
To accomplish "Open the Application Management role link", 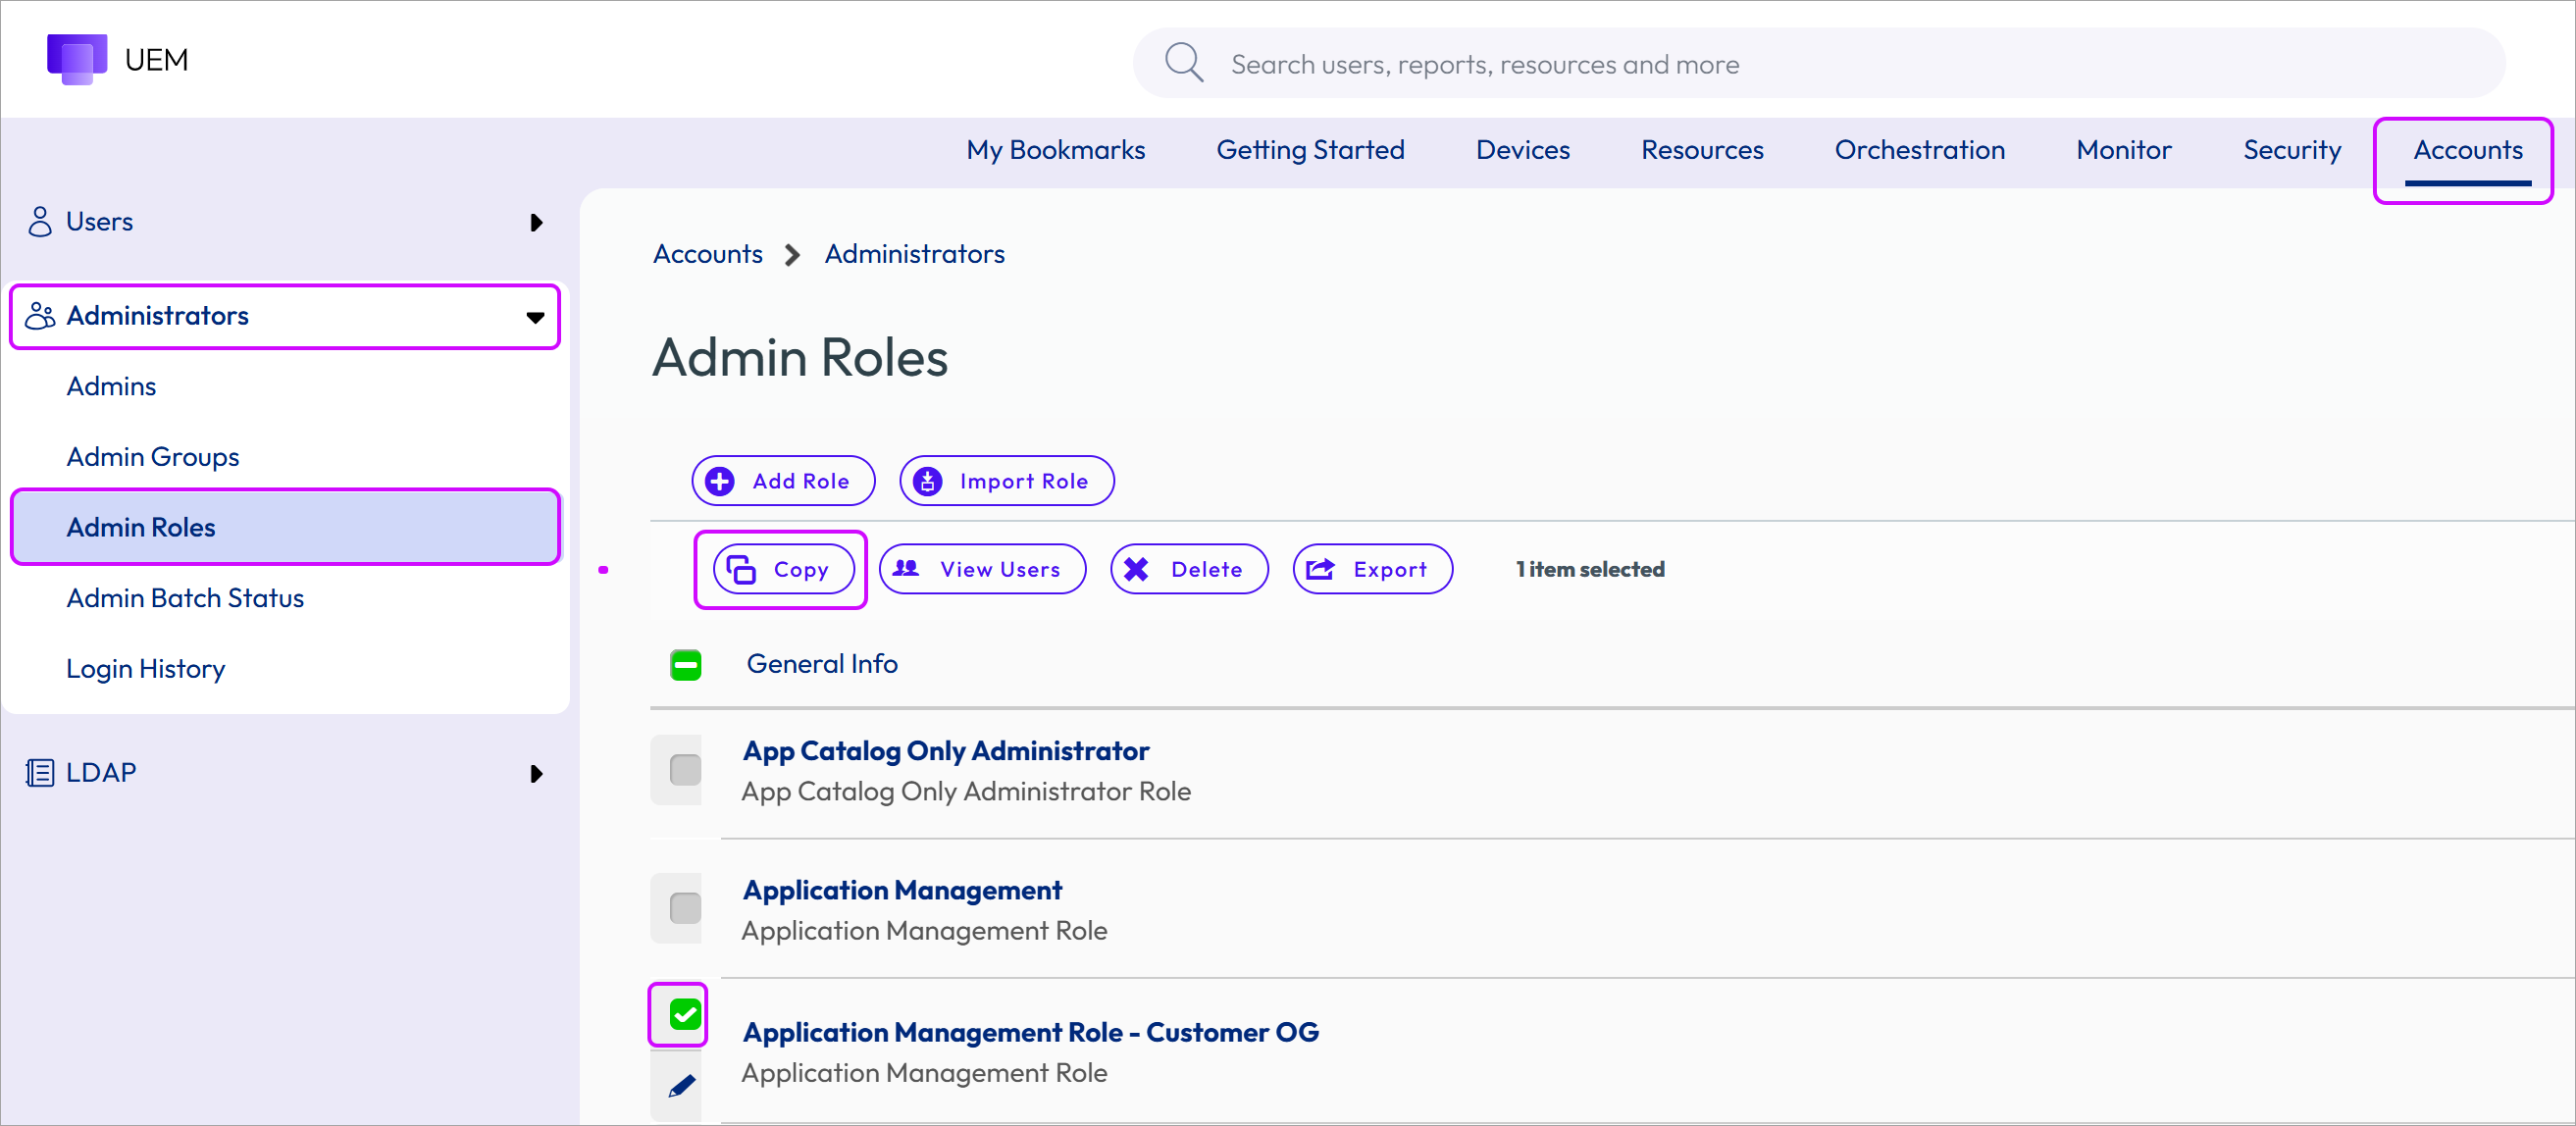I will coord(902,890).
